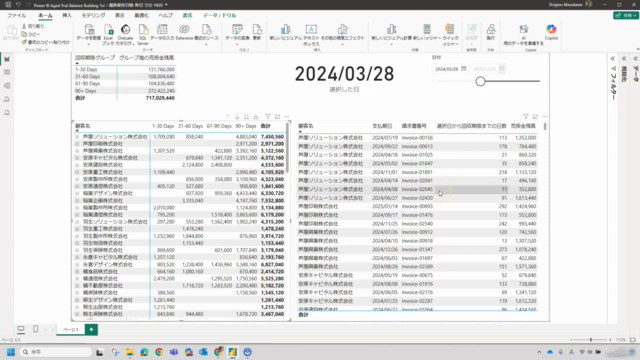Viewport: 640px width, 360px height.
Task: Click the Cut (切り取り) command
Action: tap(33, 26)
